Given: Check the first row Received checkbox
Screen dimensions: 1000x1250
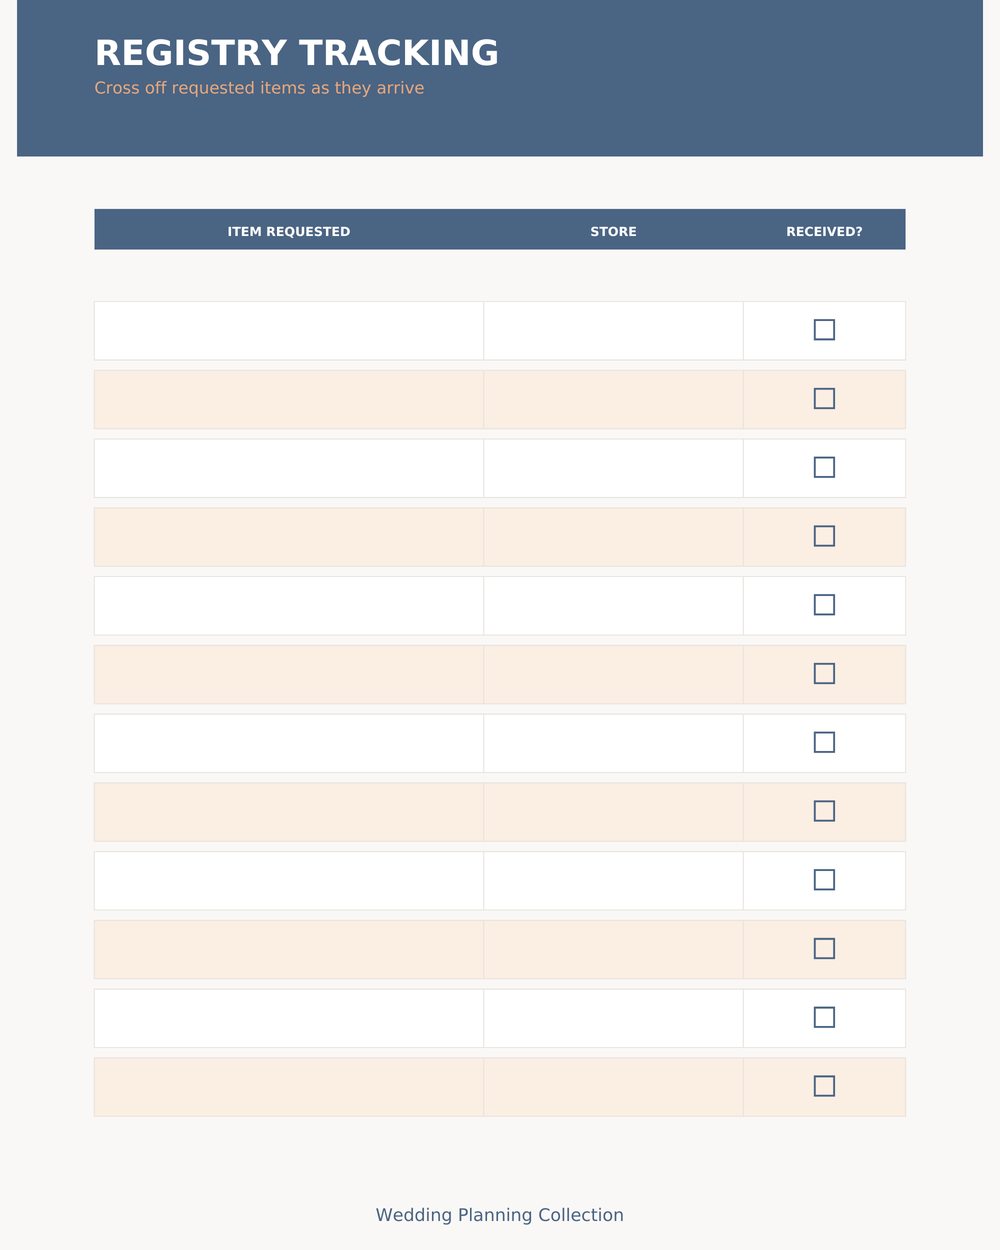Looking at the screenshot, I should 824,330.
